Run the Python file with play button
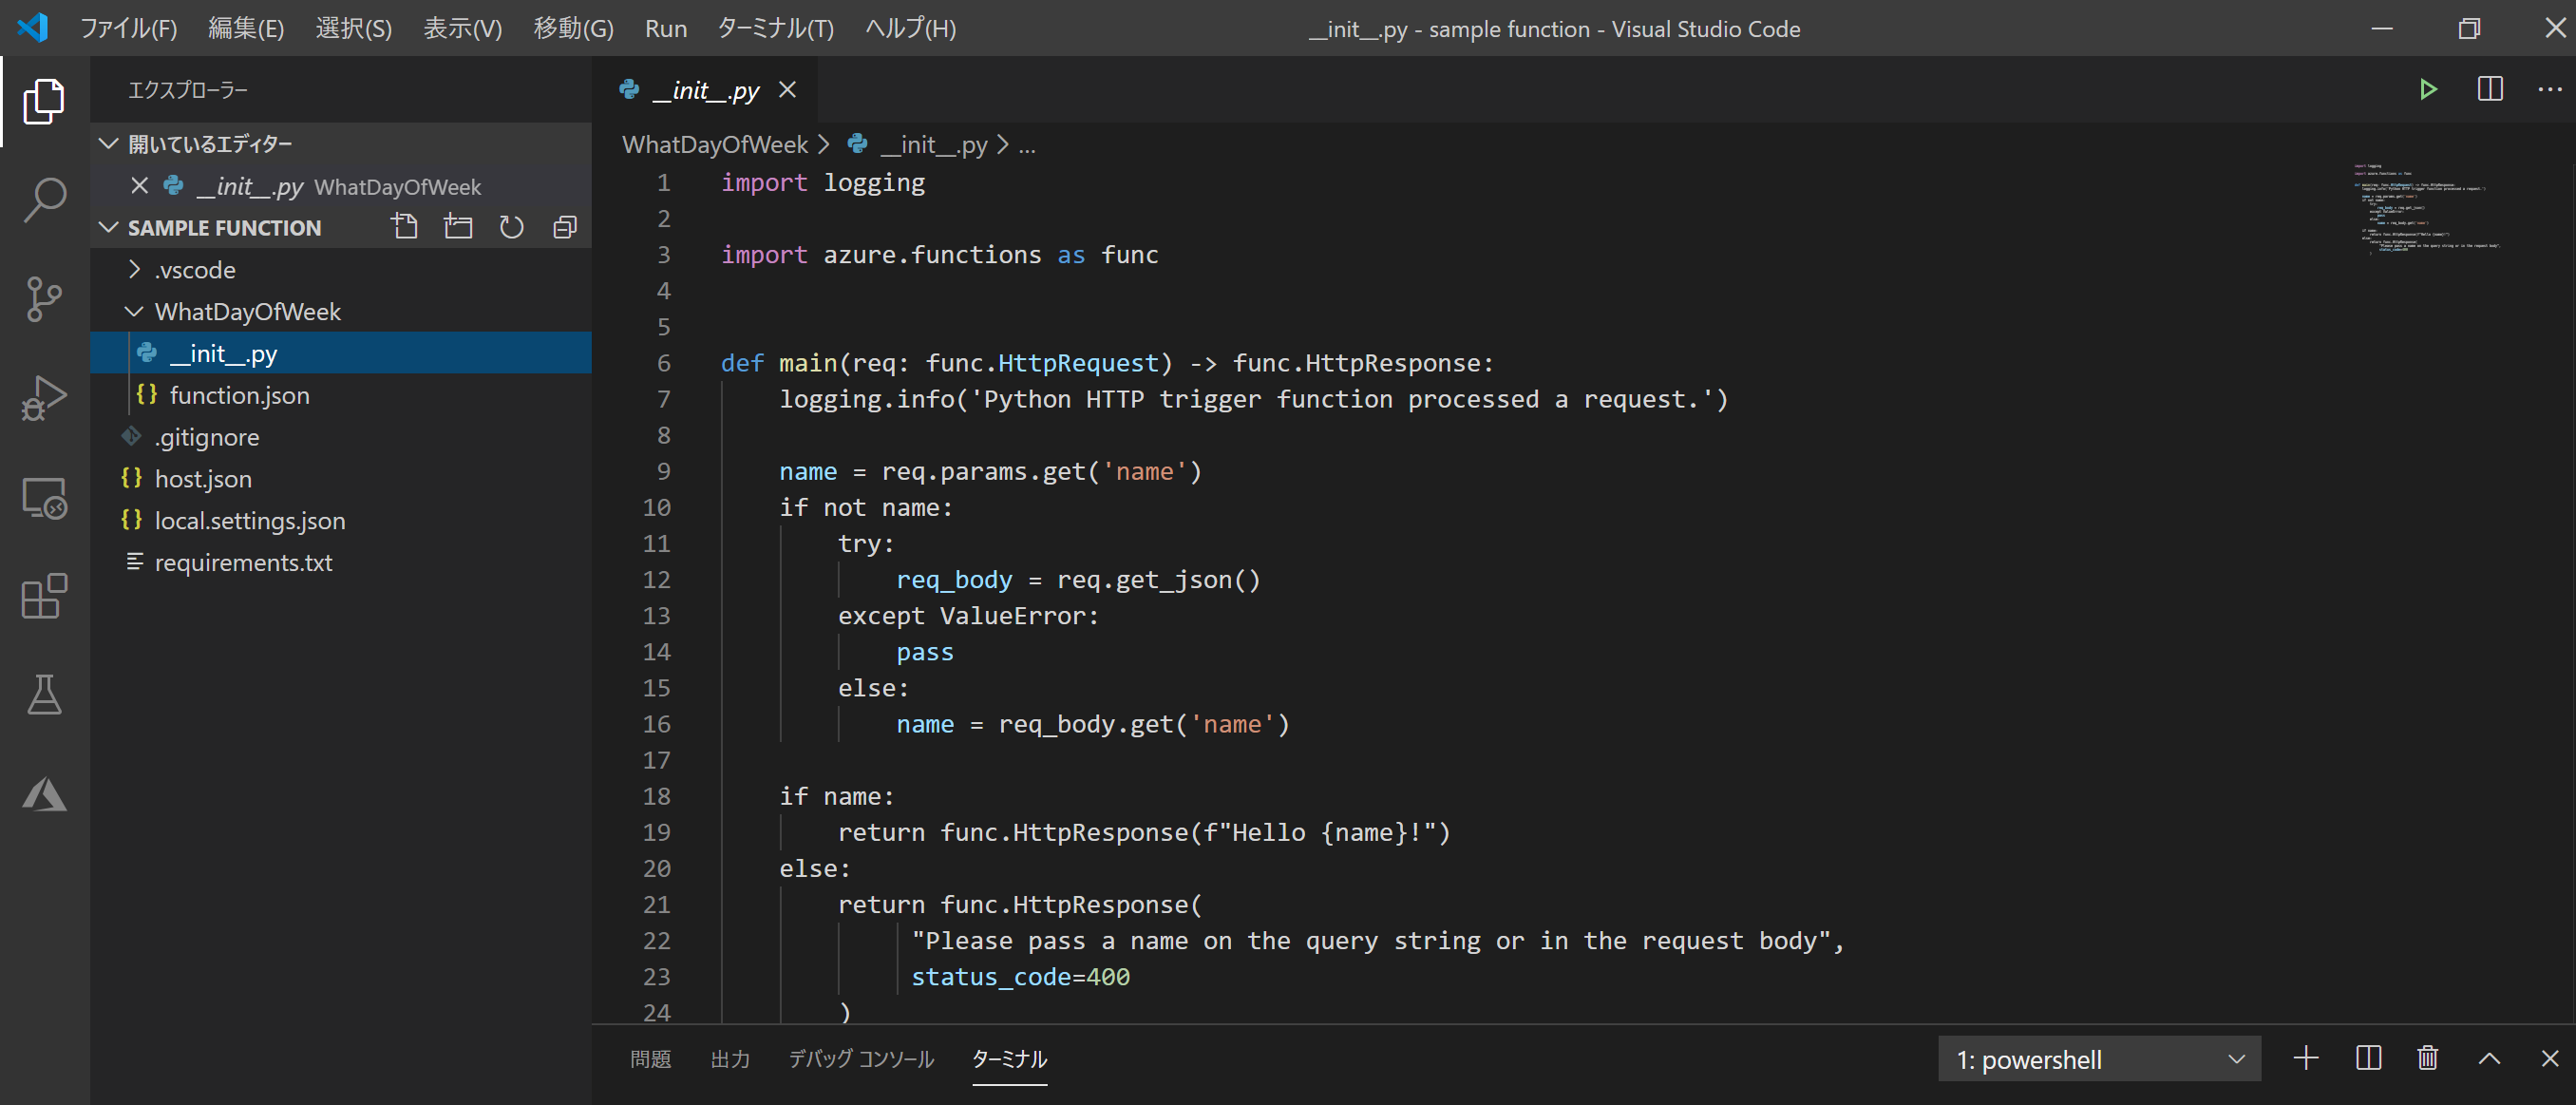Screen dimensions: 2576x1105 (x=2427, y=90)
